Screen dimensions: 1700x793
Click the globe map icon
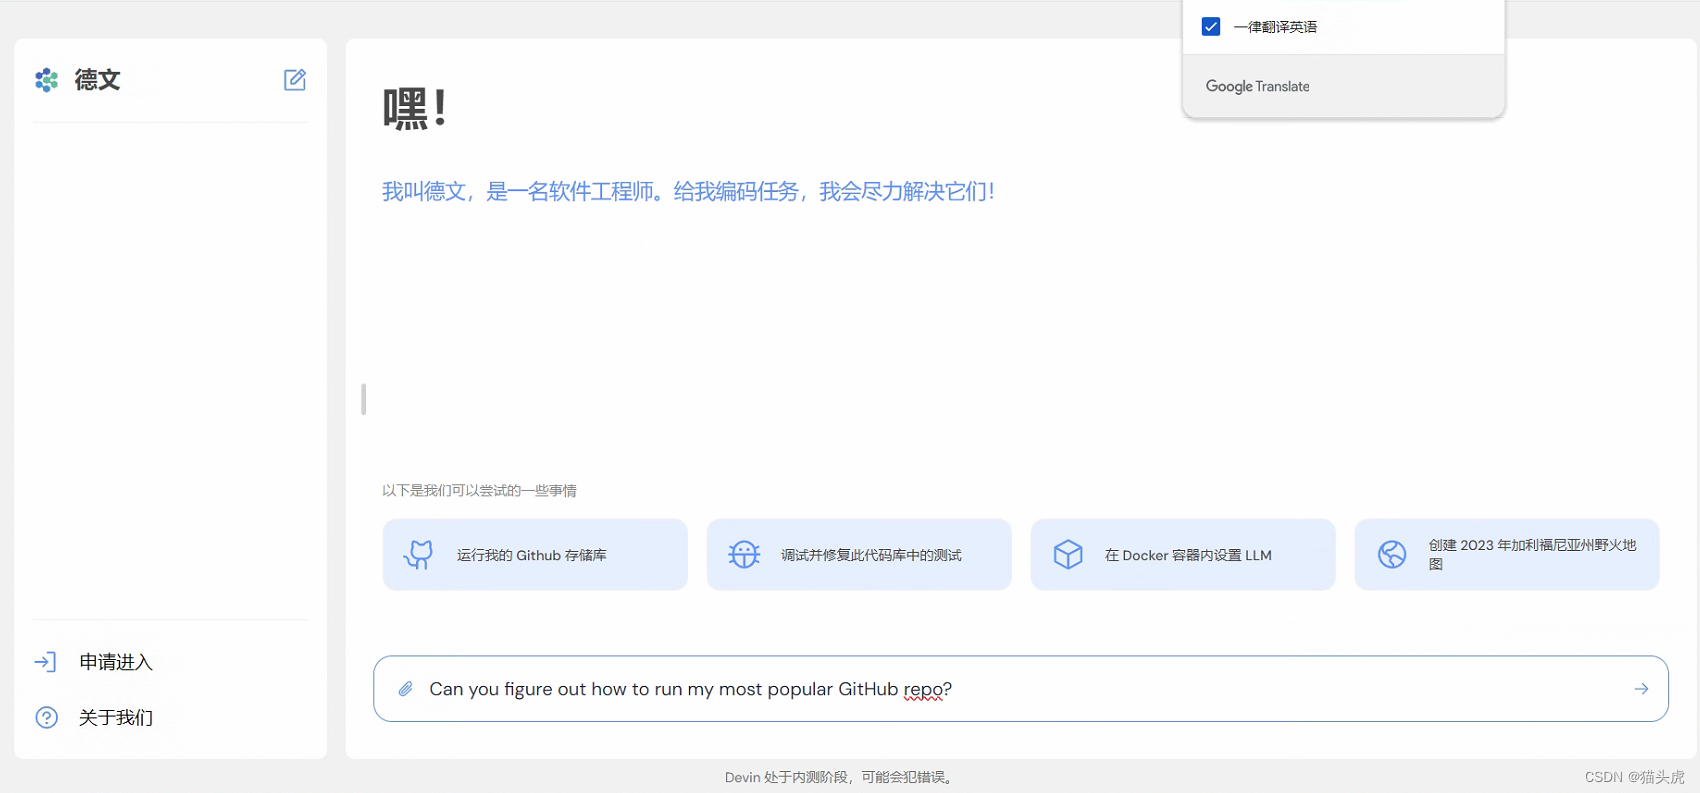tap(1392, 554)
